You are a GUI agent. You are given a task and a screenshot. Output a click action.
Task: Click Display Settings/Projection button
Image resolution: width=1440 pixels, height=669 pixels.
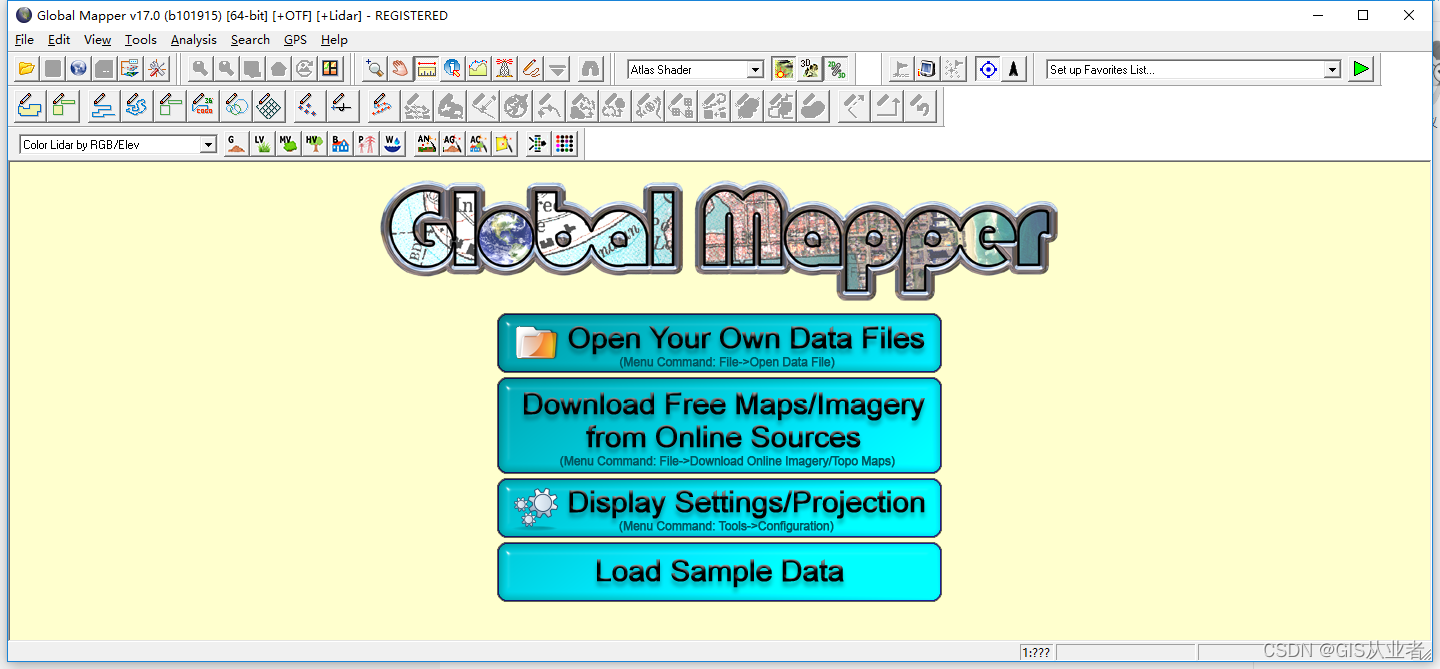[x=719, y=508]
